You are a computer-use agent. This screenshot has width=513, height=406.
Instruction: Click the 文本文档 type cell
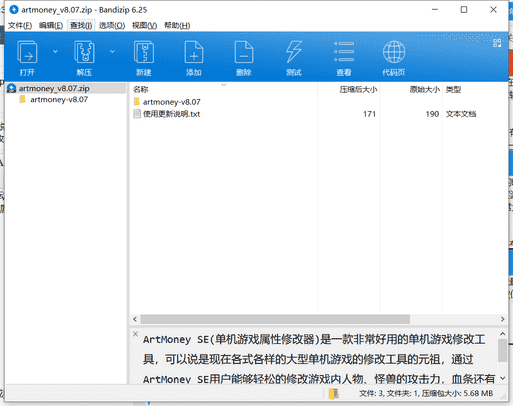(461, 114)
